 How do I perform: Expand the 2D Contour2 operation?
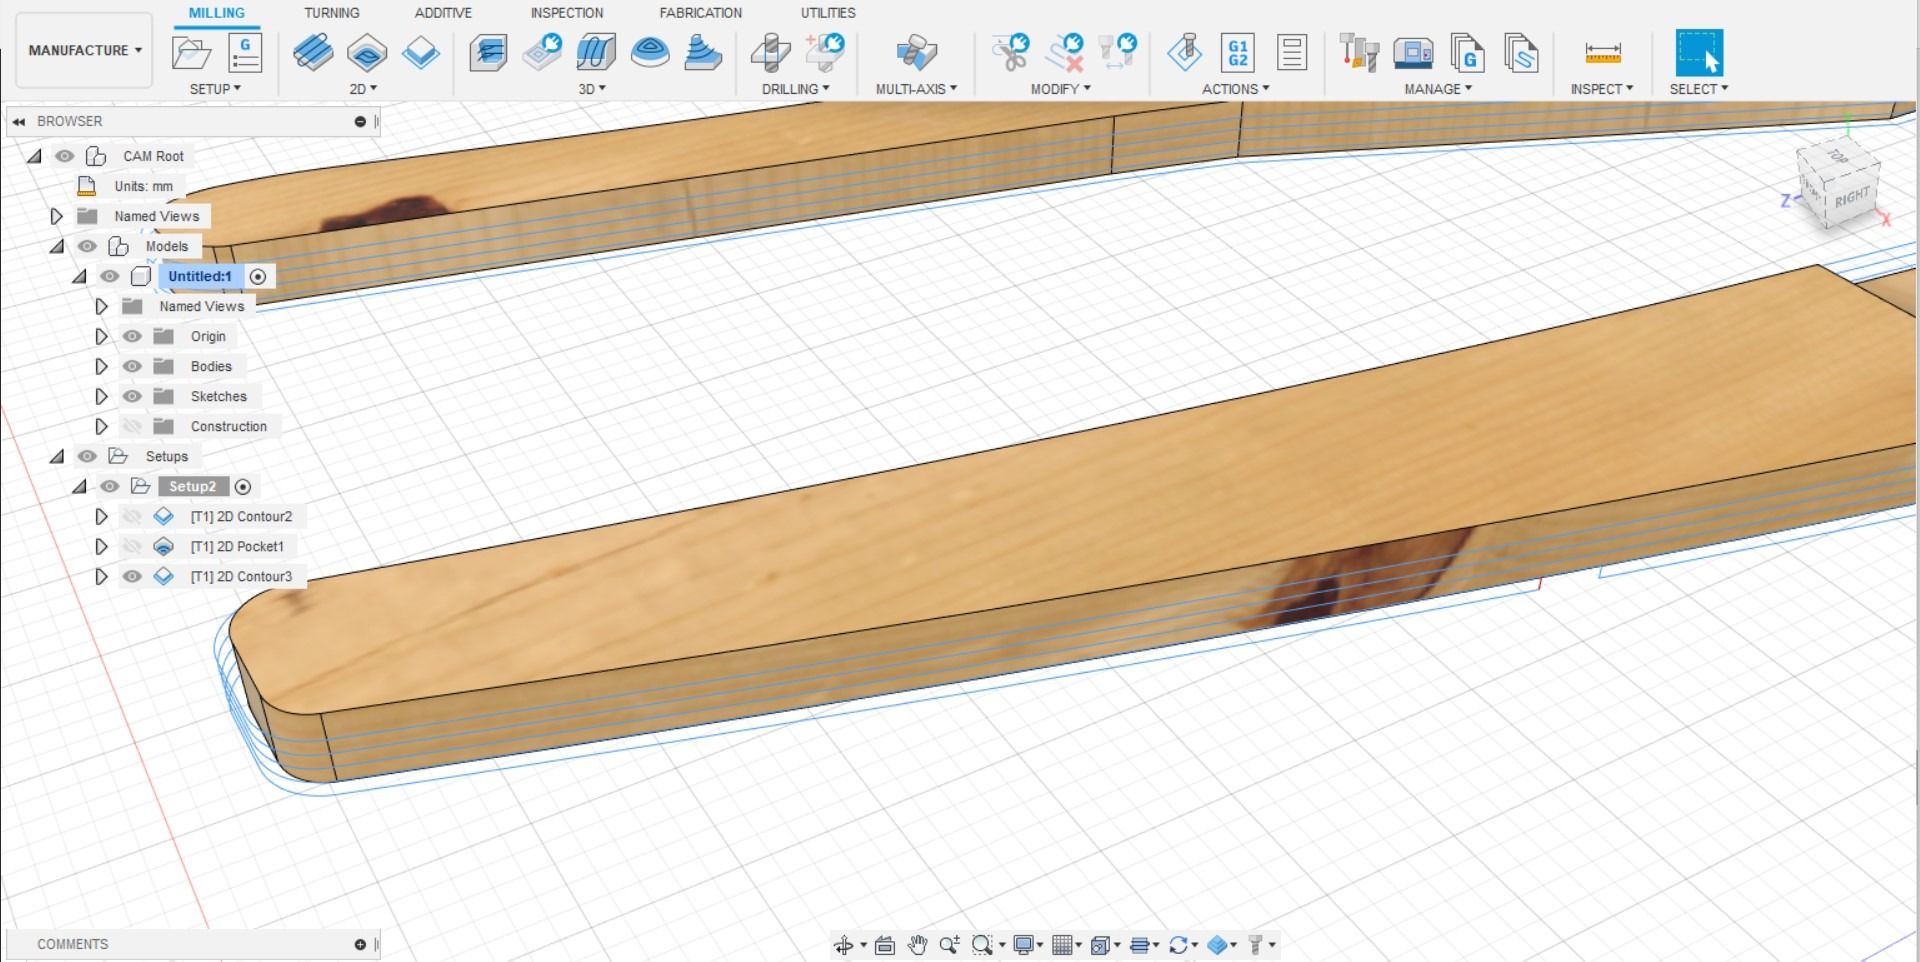(101, 516)
